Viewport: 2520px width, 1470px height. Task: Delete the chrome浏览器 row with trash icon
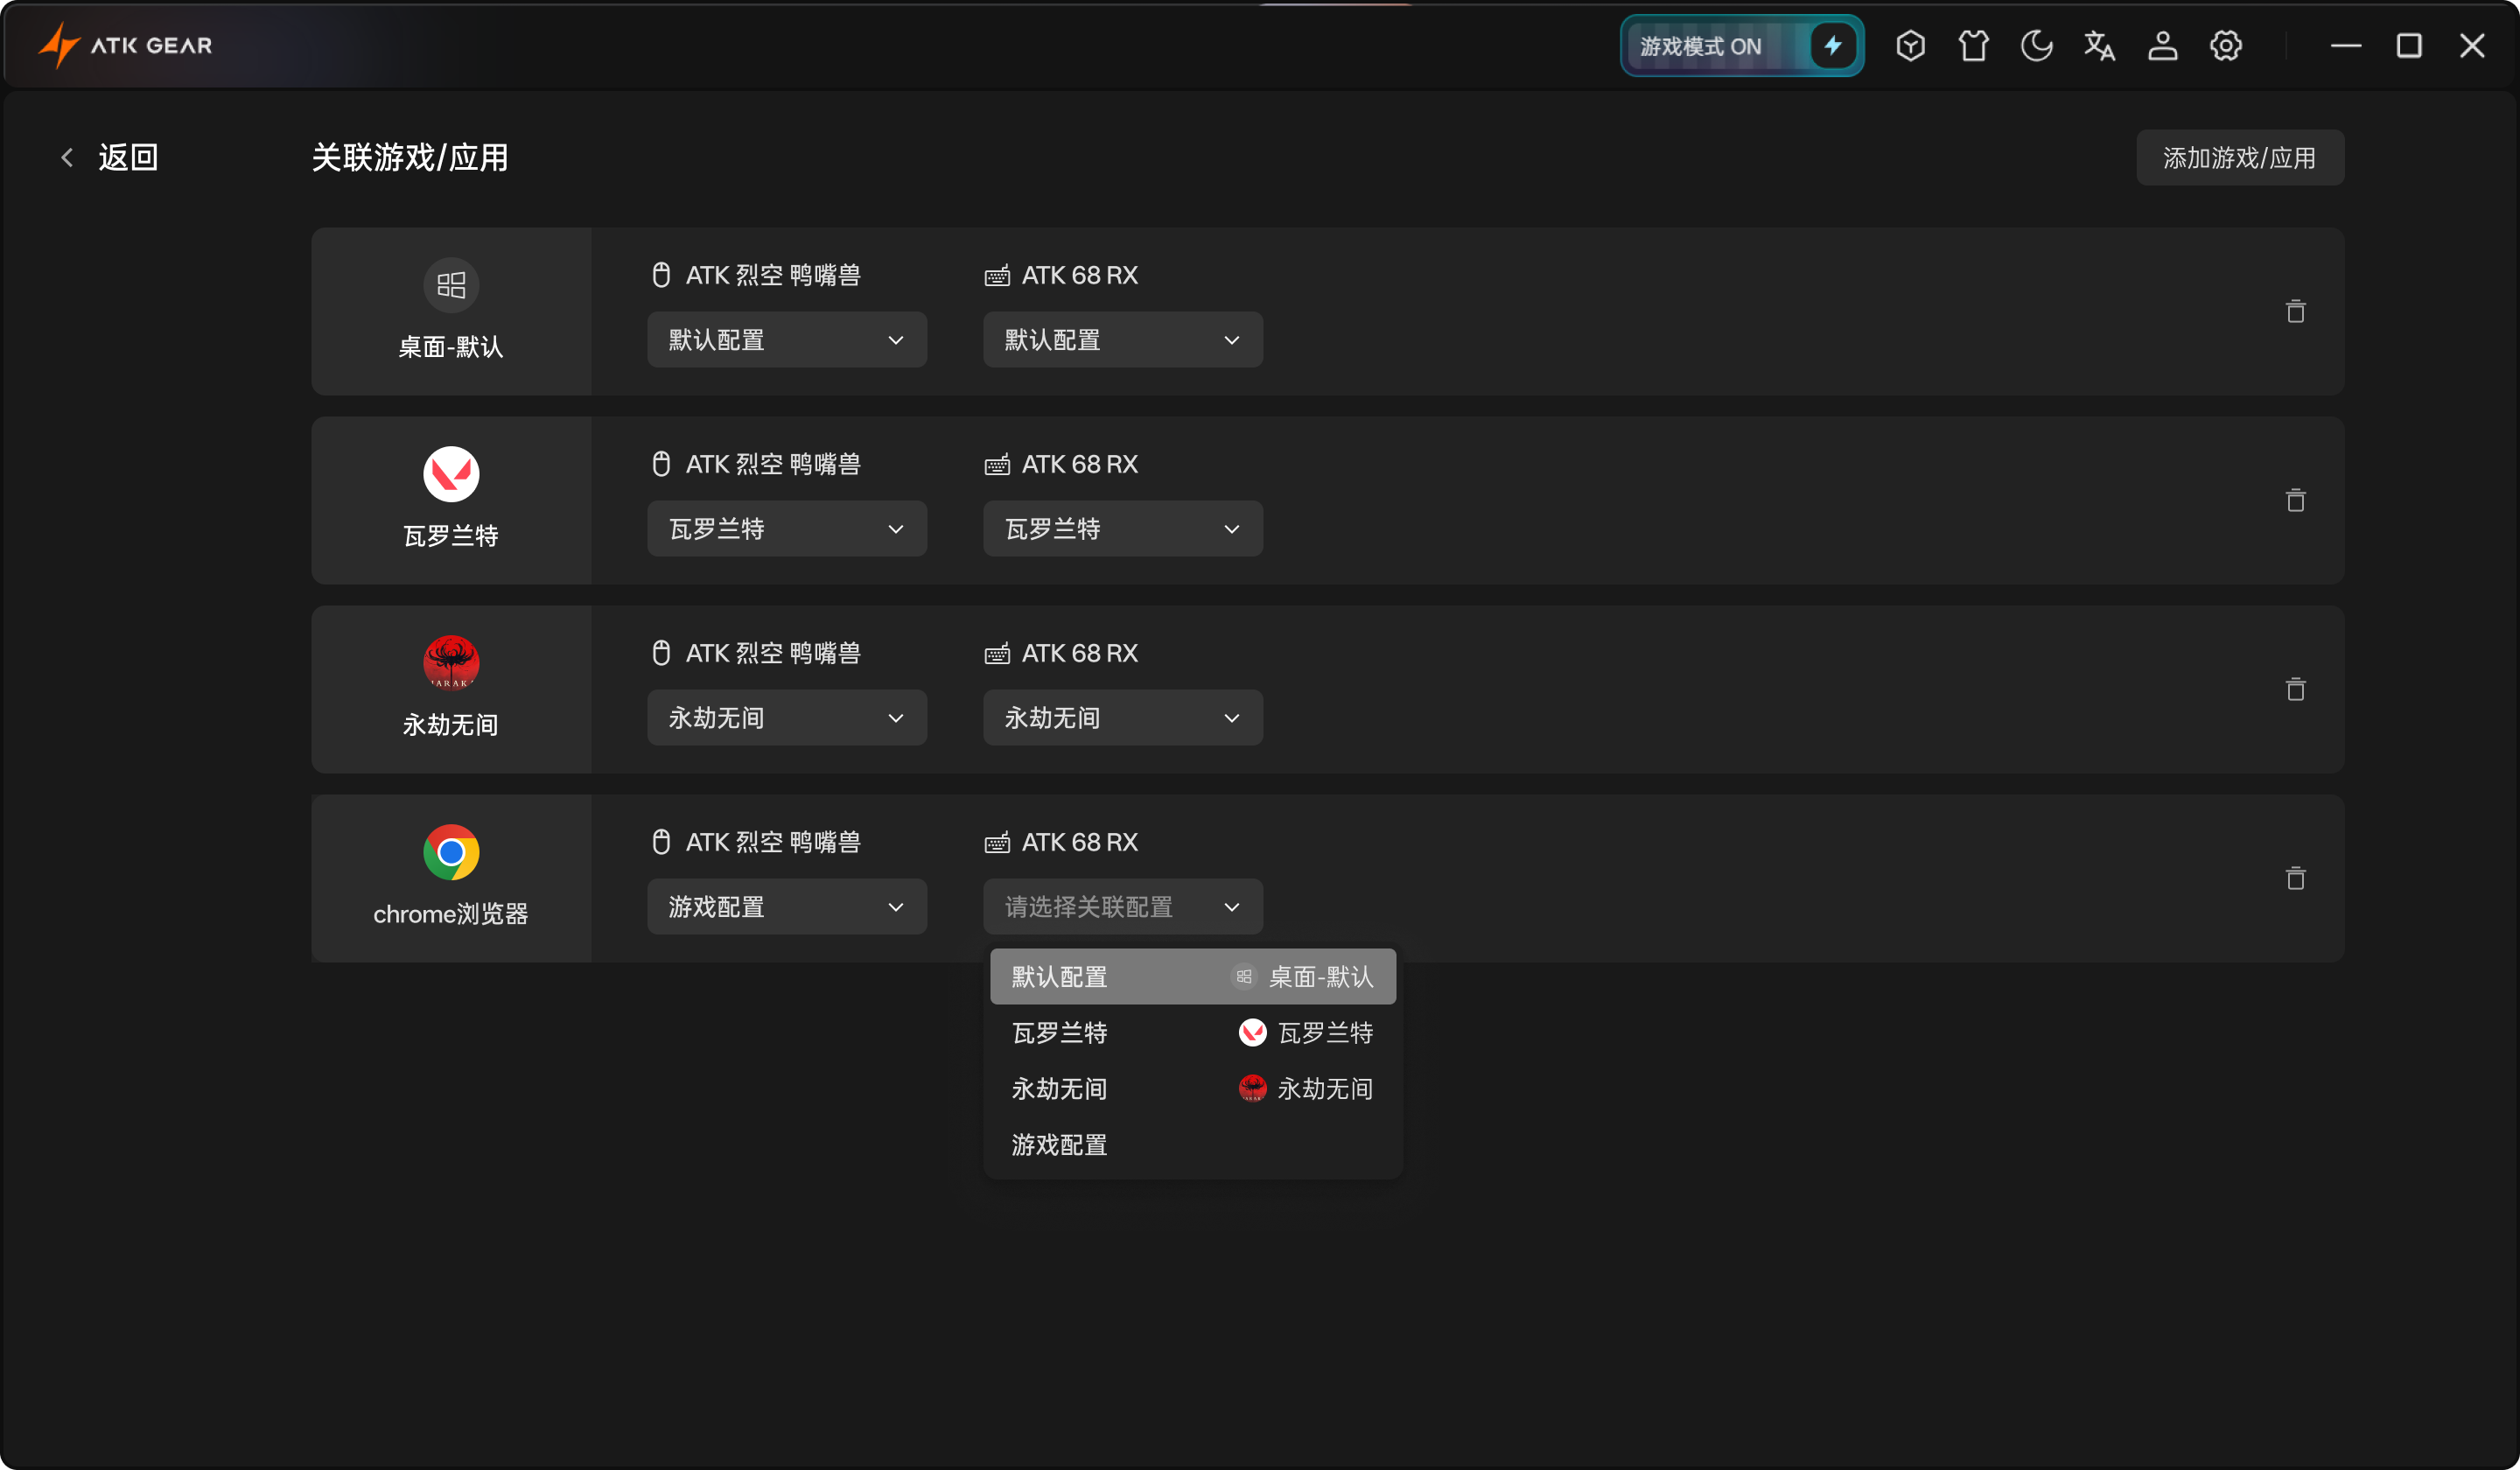2295,878
